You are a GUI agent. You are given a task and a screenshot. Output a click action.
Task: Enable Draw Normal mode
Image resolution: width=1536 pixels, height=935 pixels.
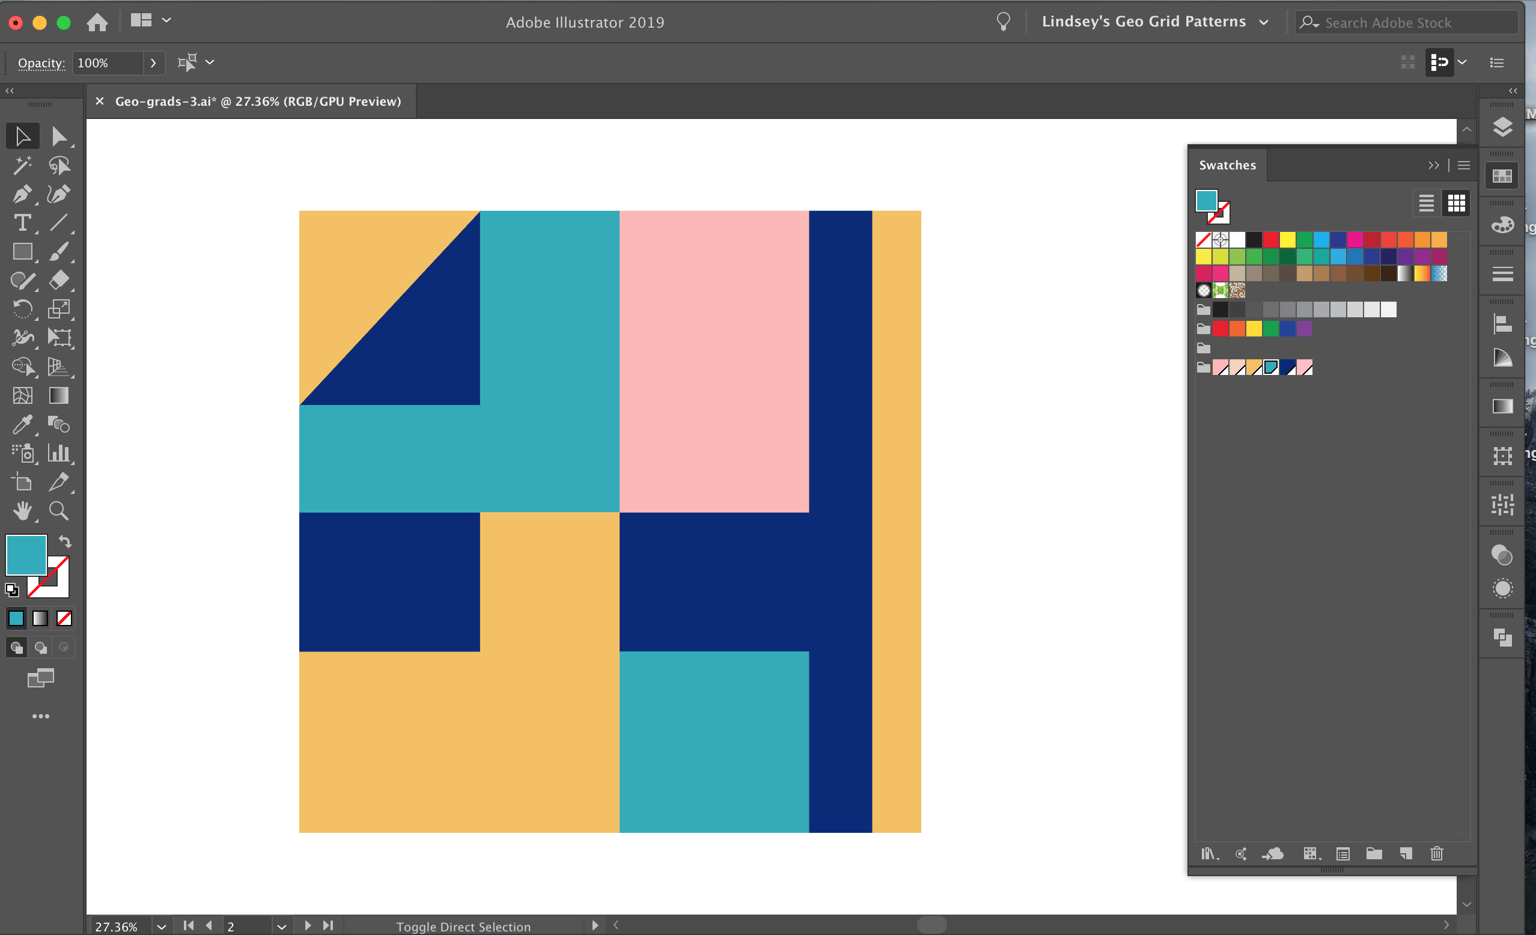[16, 648]
